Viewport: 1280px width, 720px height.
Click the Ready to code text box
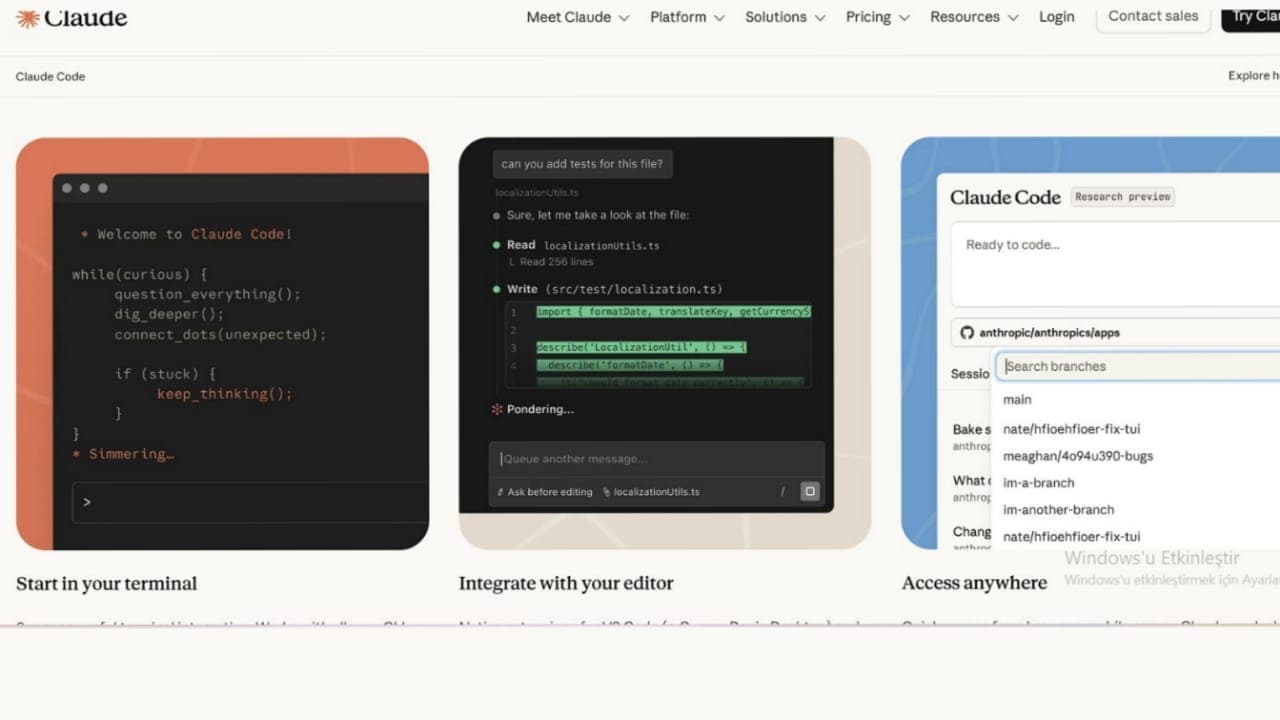click(x=1115, y=264)
